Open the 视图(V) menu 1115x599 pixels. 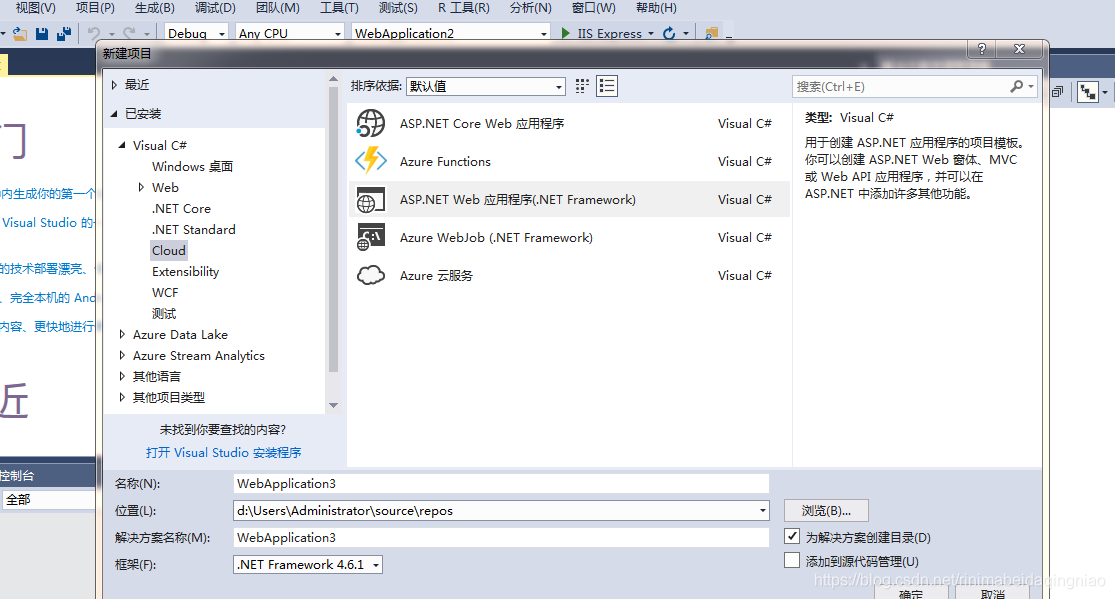(x=36, y=8)
